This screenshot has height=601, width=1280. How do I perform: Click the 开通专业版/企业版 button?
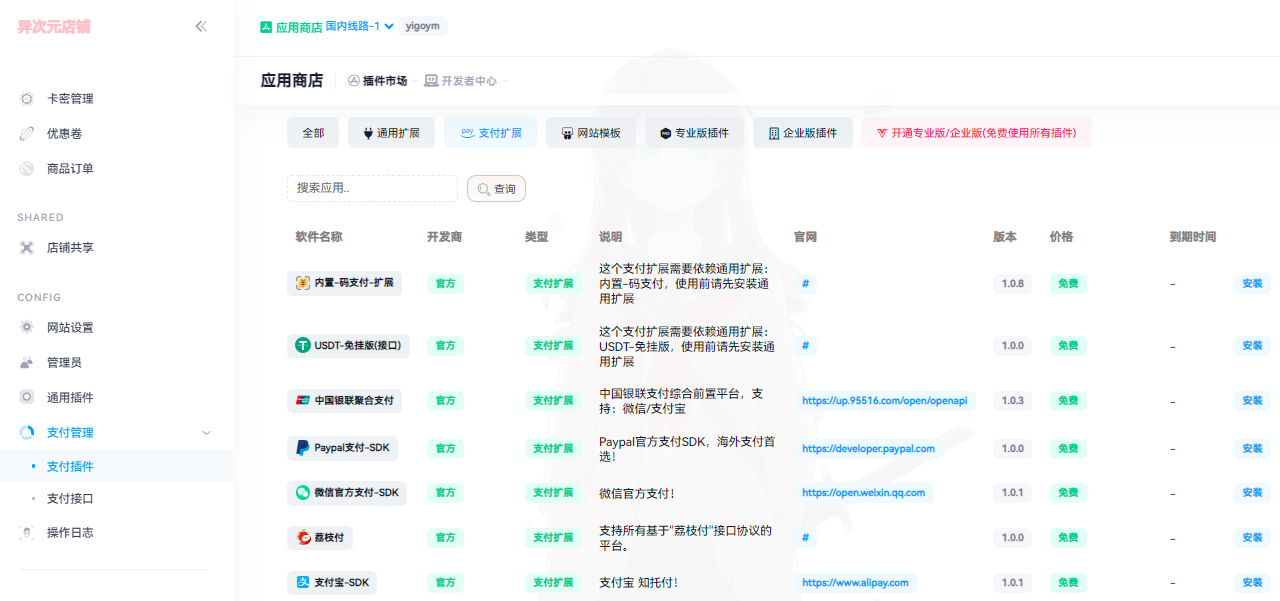click(x=975, y=131)
